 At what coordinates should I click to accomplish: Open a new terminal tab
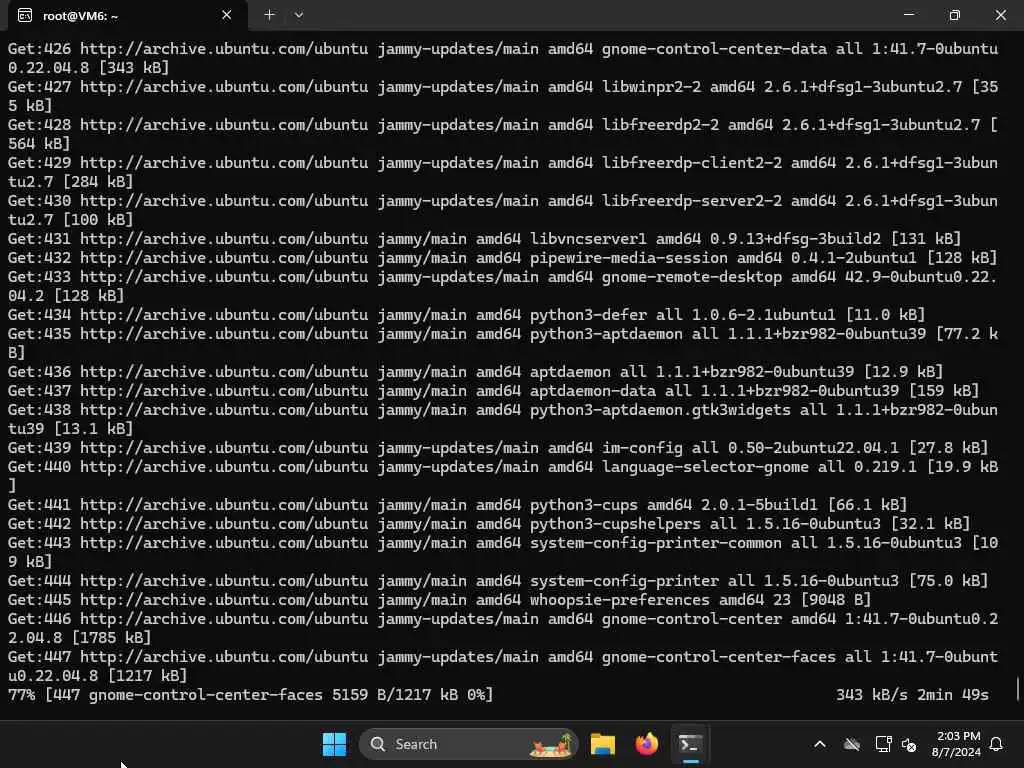269,15
